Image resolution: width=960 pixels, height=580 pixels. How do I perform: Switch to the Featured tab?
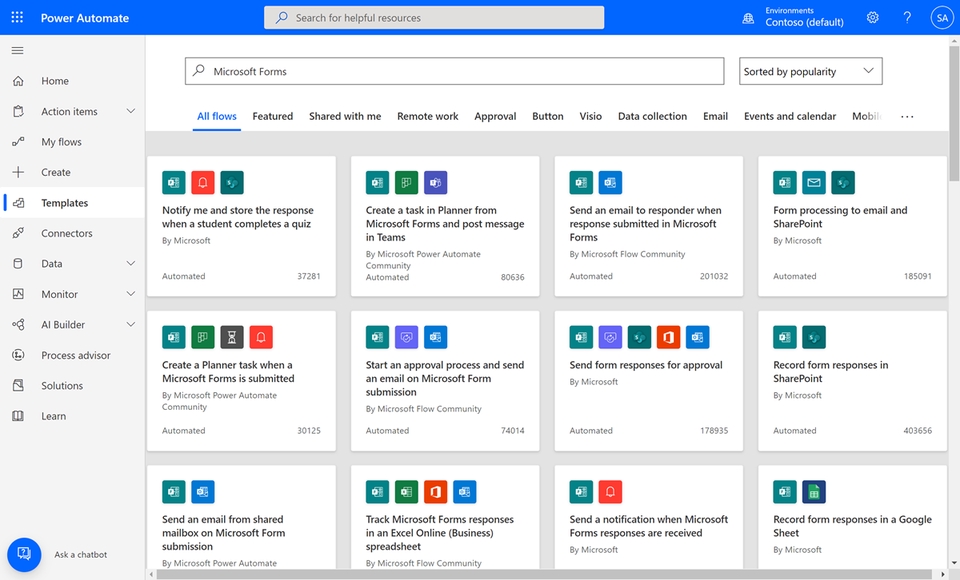coord(272,116)
